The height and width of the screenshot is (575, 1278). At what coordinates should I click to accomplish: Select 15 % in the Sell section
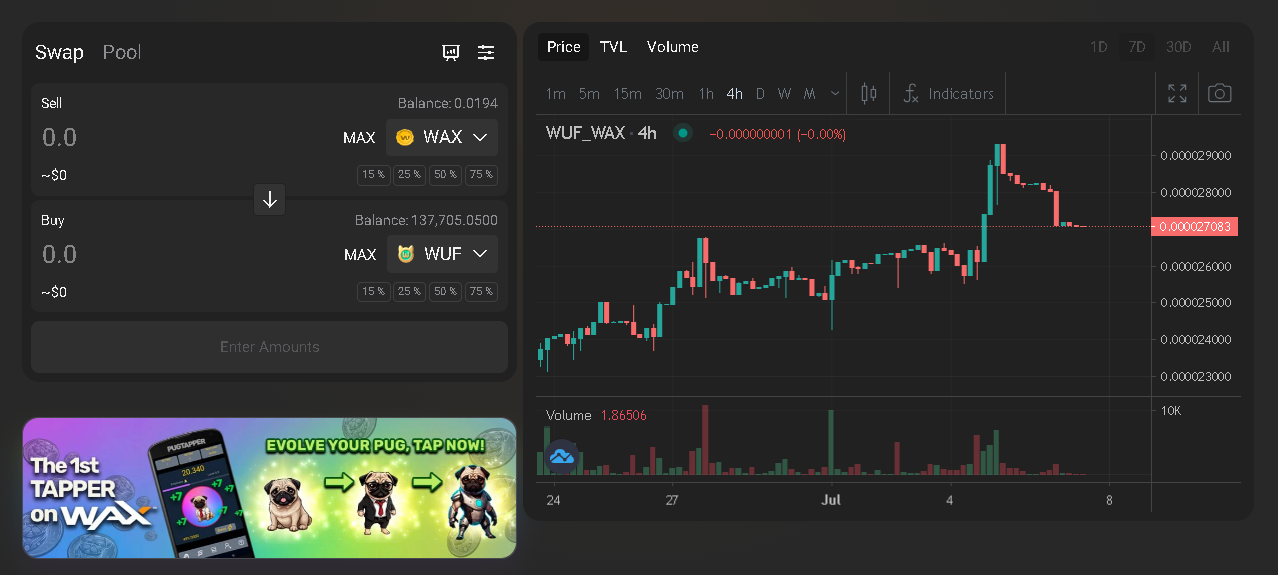click(x=373, y=174)
